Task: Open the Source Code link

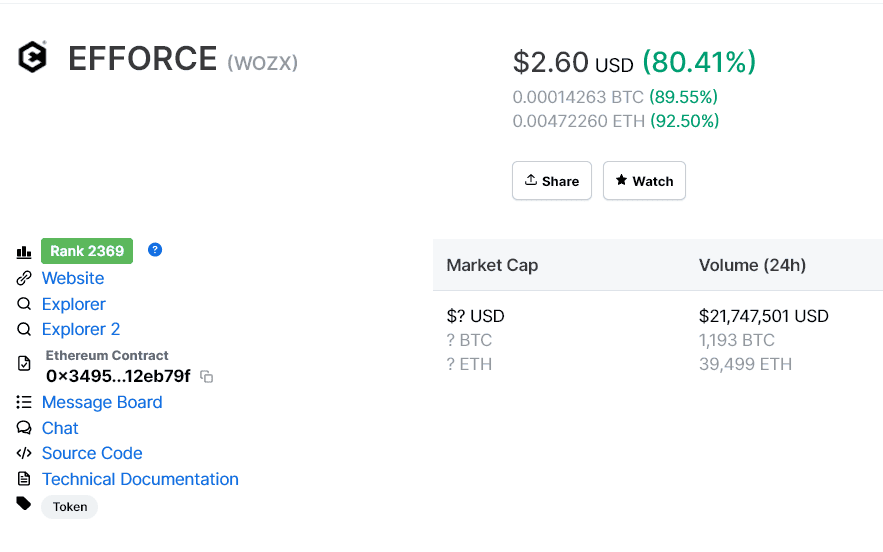Action: coord(92,453)
